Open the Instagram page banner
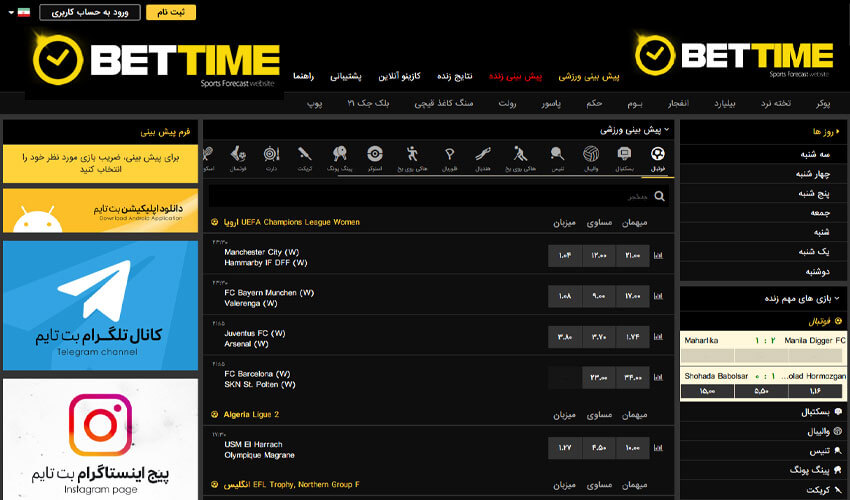The height and width of the screenshot is (500, 850). pyautogui.click(x=100, y=439)
